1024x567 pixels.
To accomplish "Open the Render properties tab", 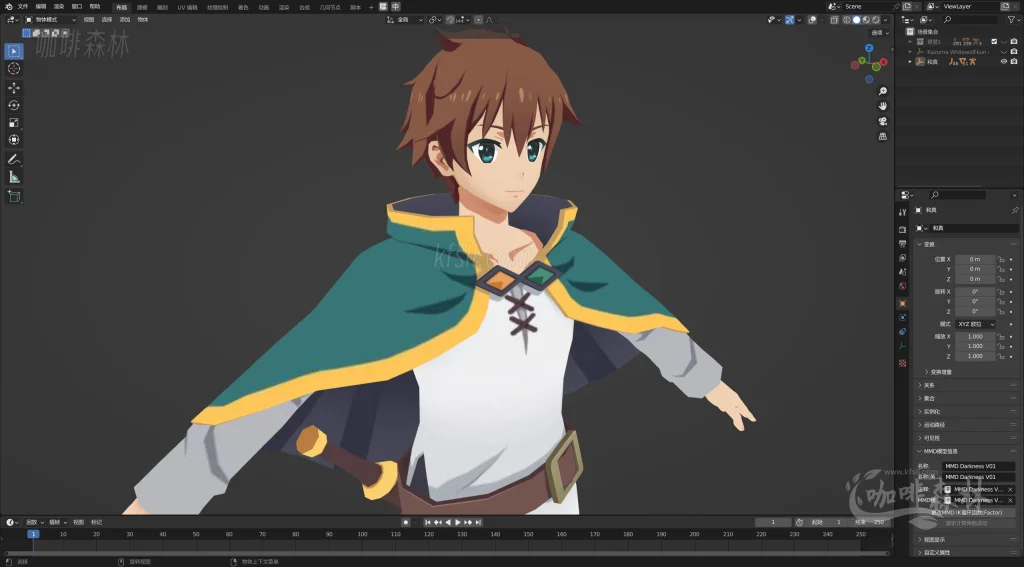I will (x=903, y=230).
